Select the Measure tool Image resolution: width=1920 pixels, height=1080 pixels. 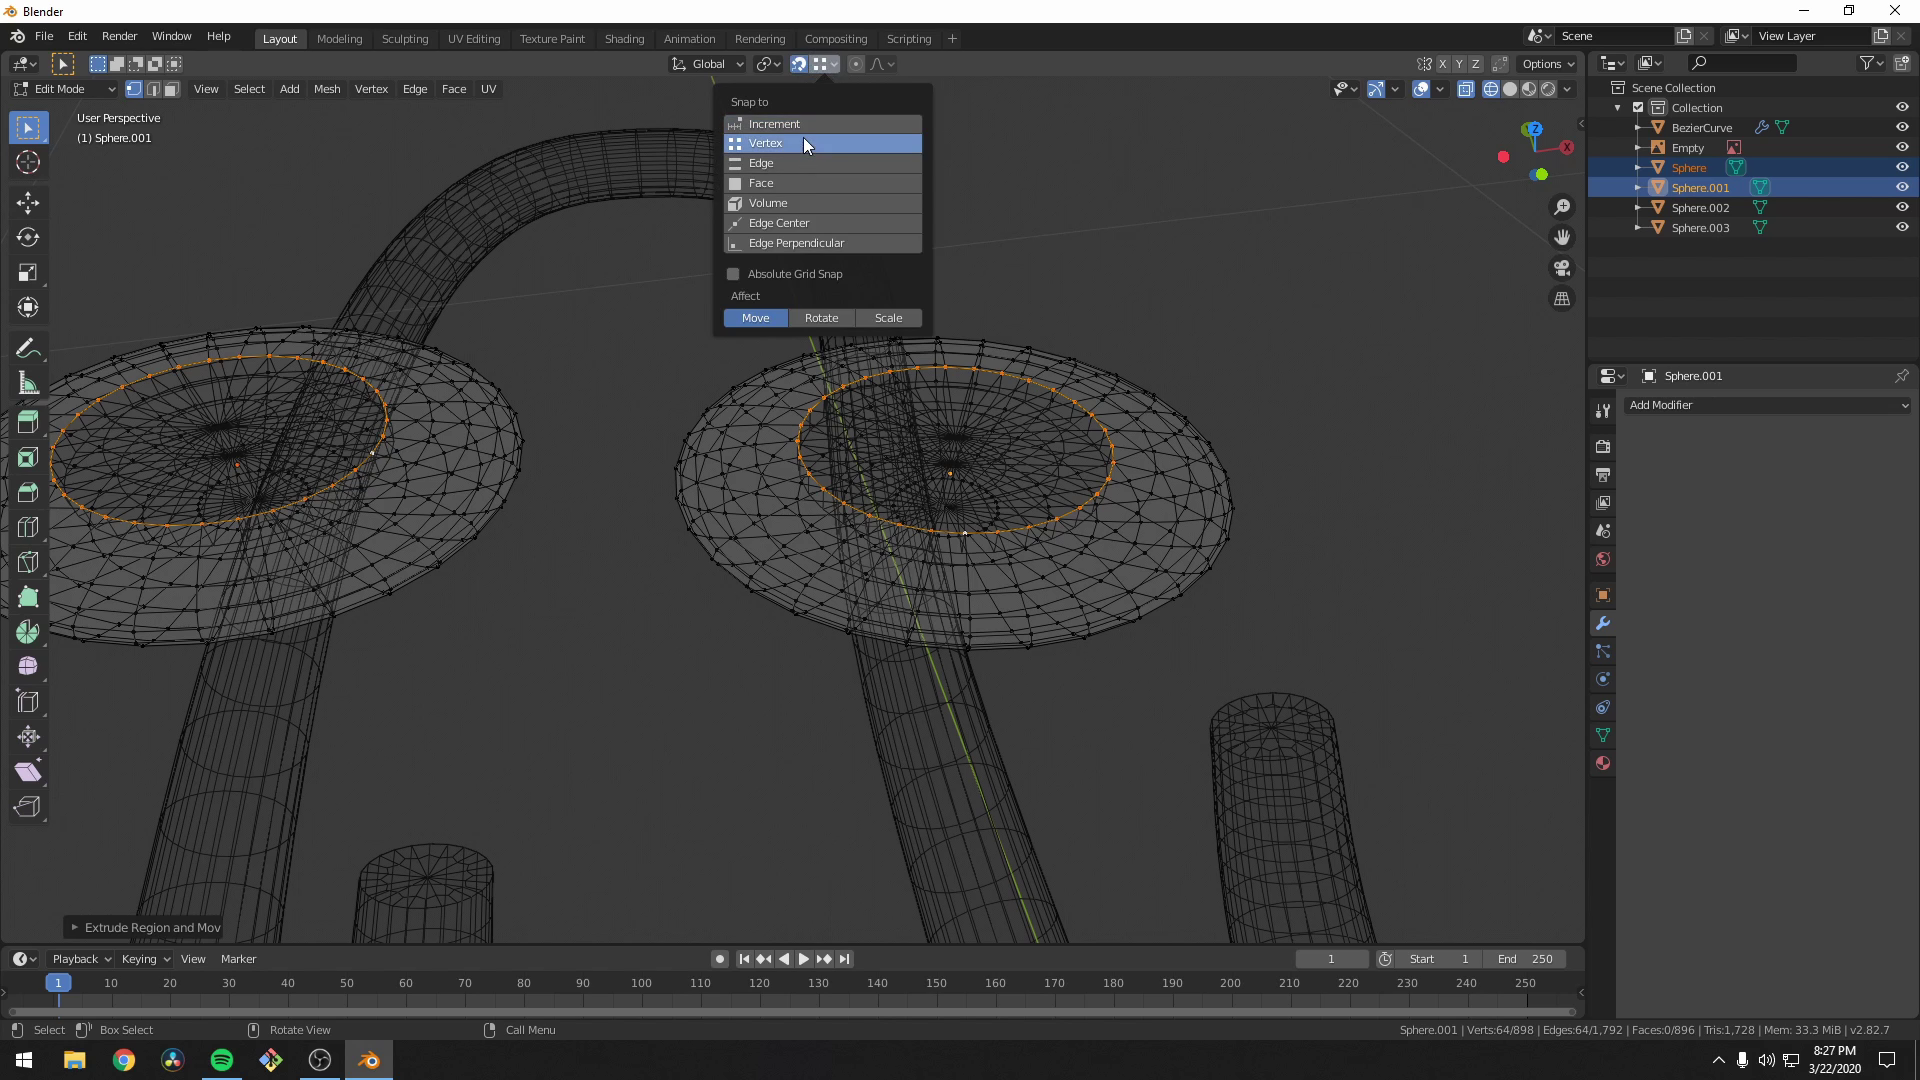(x=28, y=383)
